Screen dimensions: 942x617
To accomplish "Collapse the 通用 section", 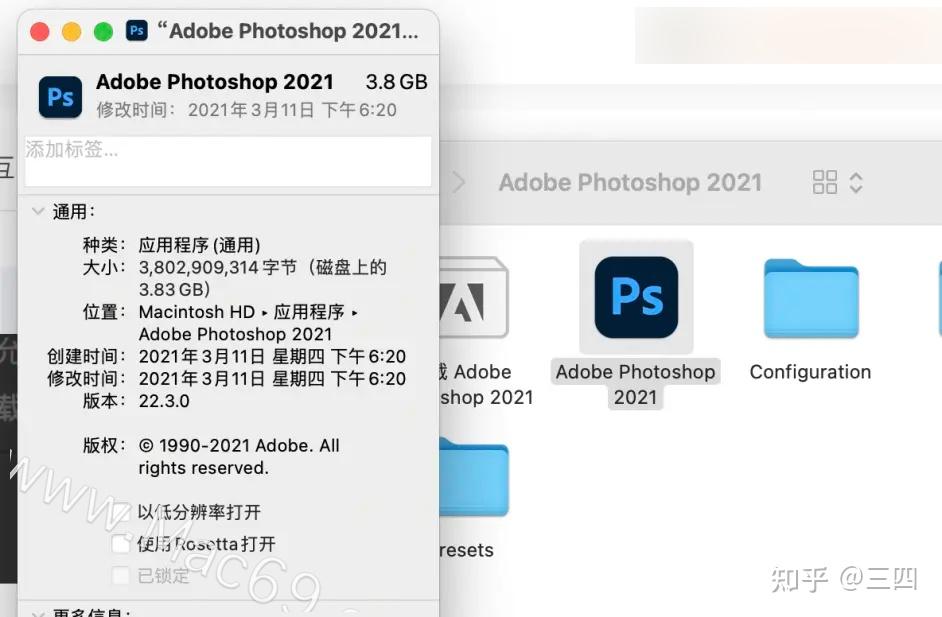I will (x=38, y=211).
